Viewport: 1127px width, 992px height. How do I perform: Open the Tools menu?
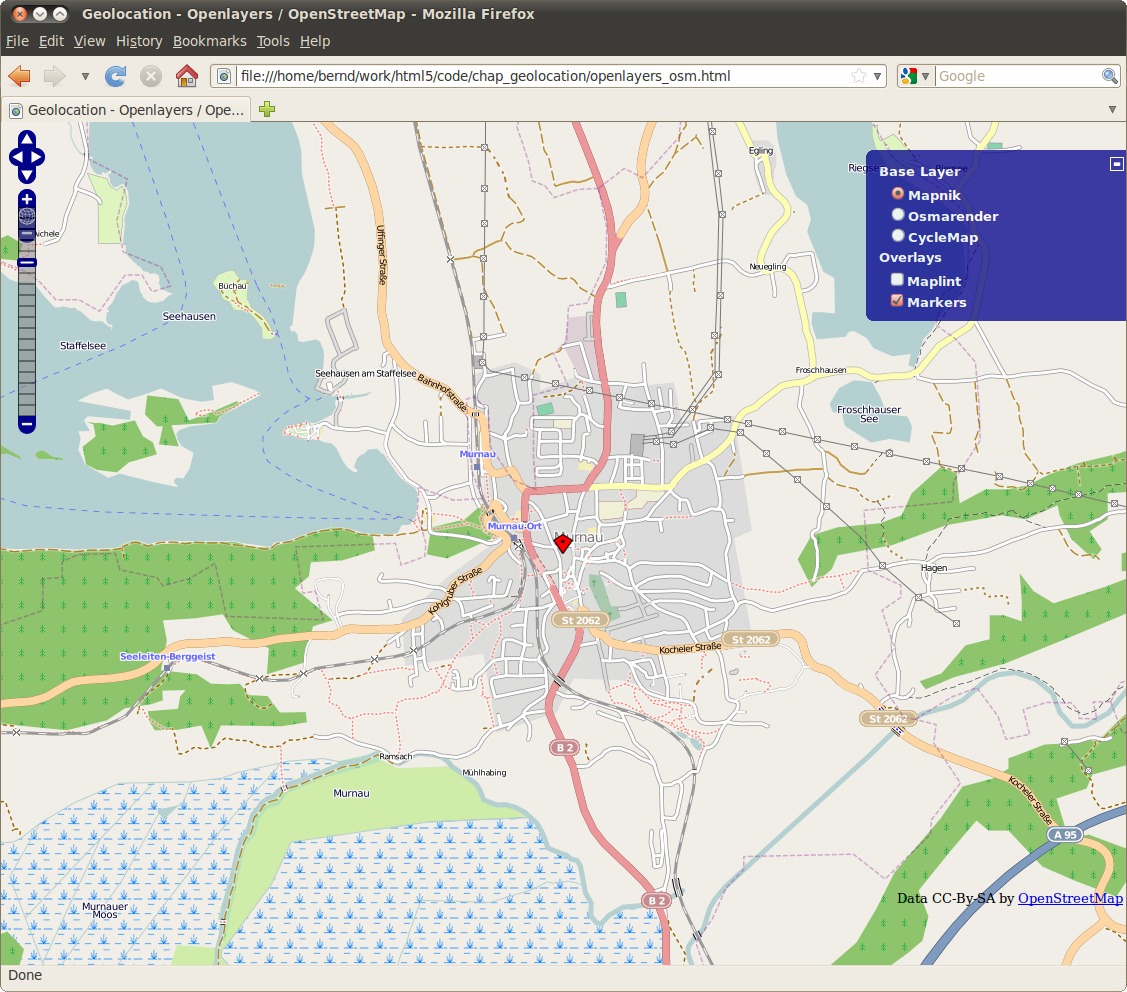[x=272, y=41]
